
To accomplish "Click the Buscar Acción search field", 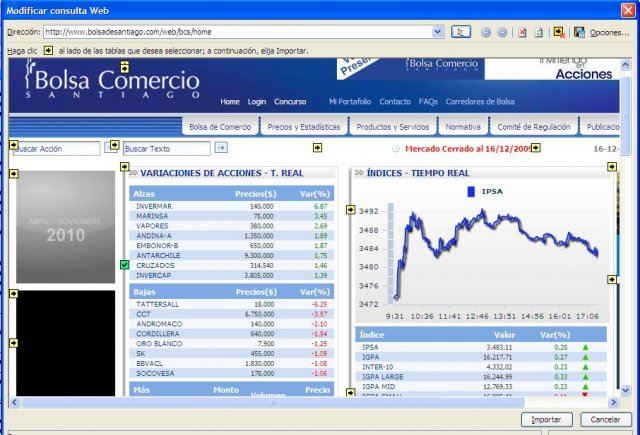I will pos(56,149).
